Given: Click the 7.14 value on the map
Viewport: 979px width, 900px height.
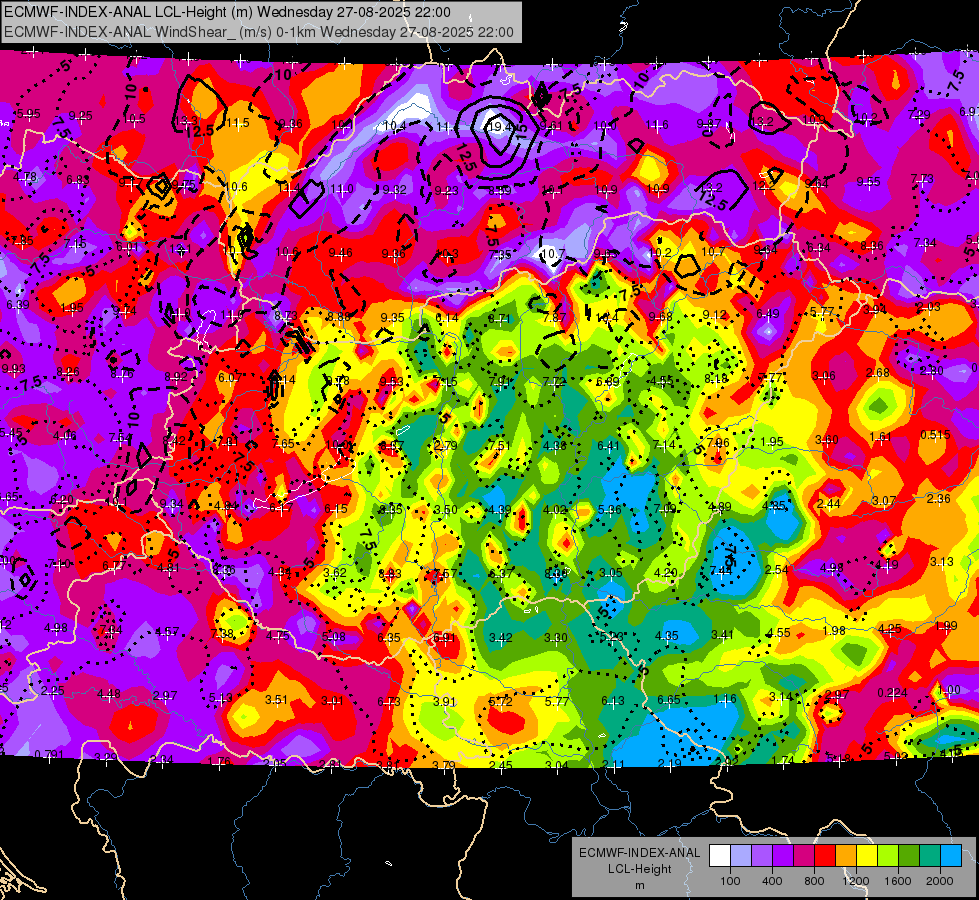Looking at the screenshot, I should point(664,444).
